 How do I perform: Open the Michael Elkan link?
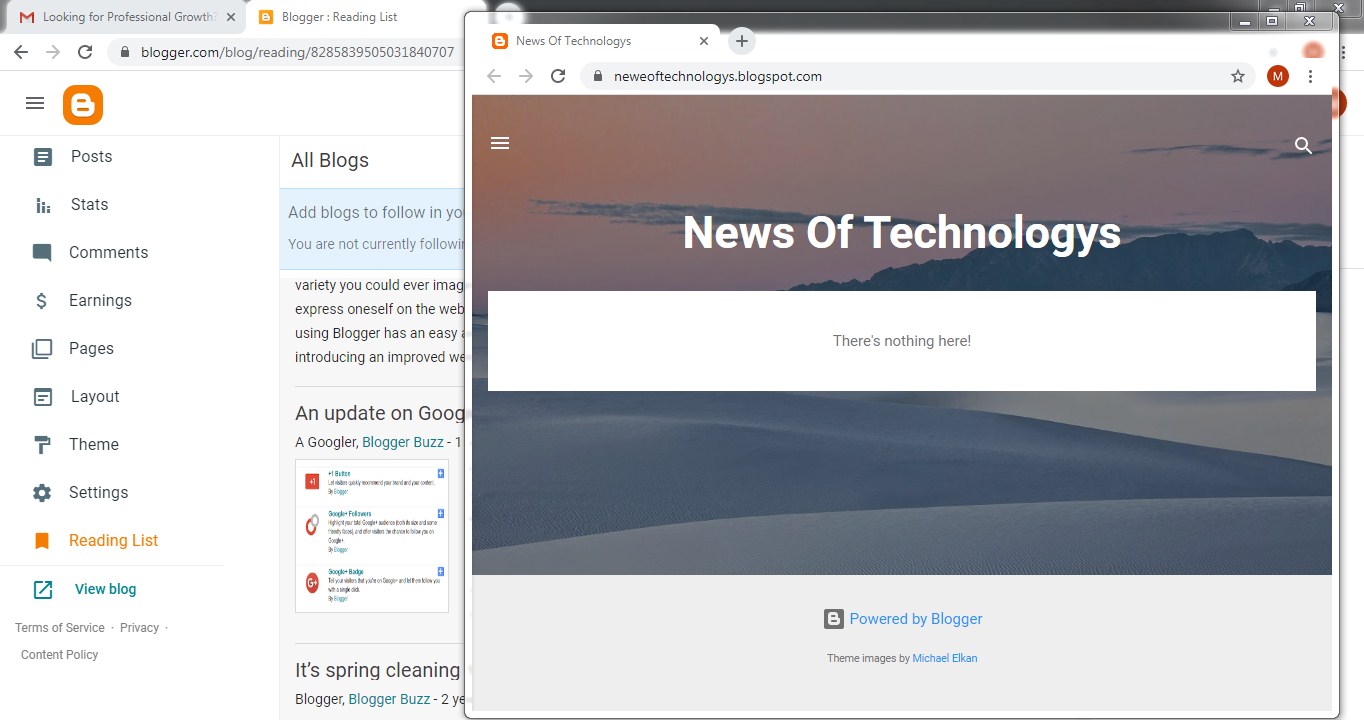pyautogui.click(x=945, y=658)
